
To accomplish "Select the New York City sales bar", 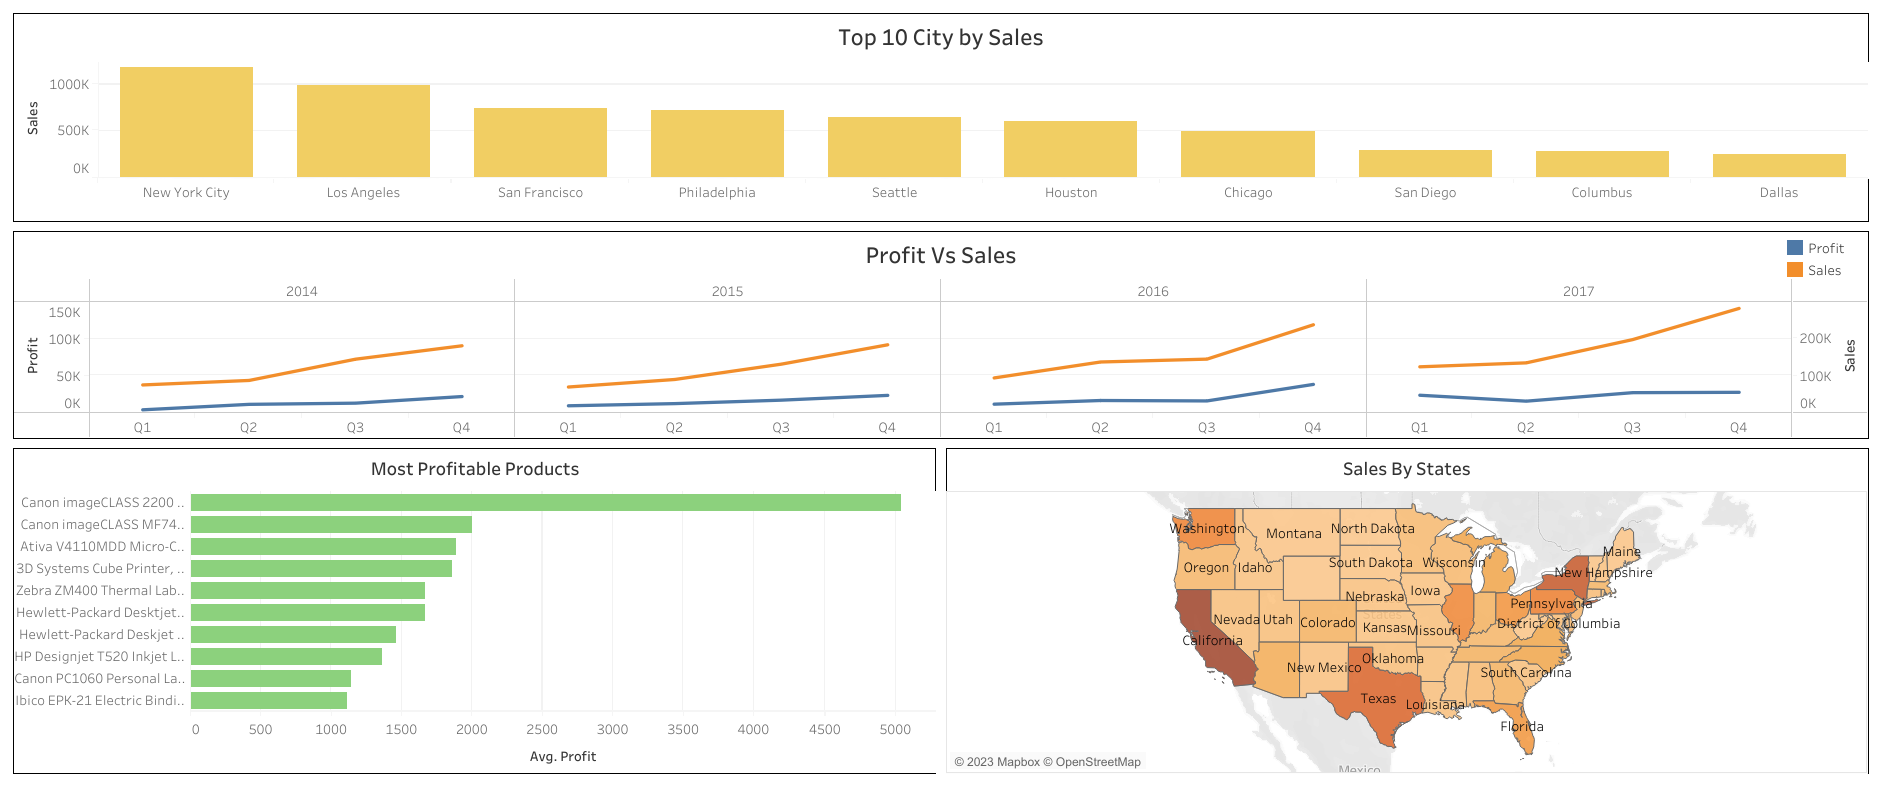I will pos(186,122).
